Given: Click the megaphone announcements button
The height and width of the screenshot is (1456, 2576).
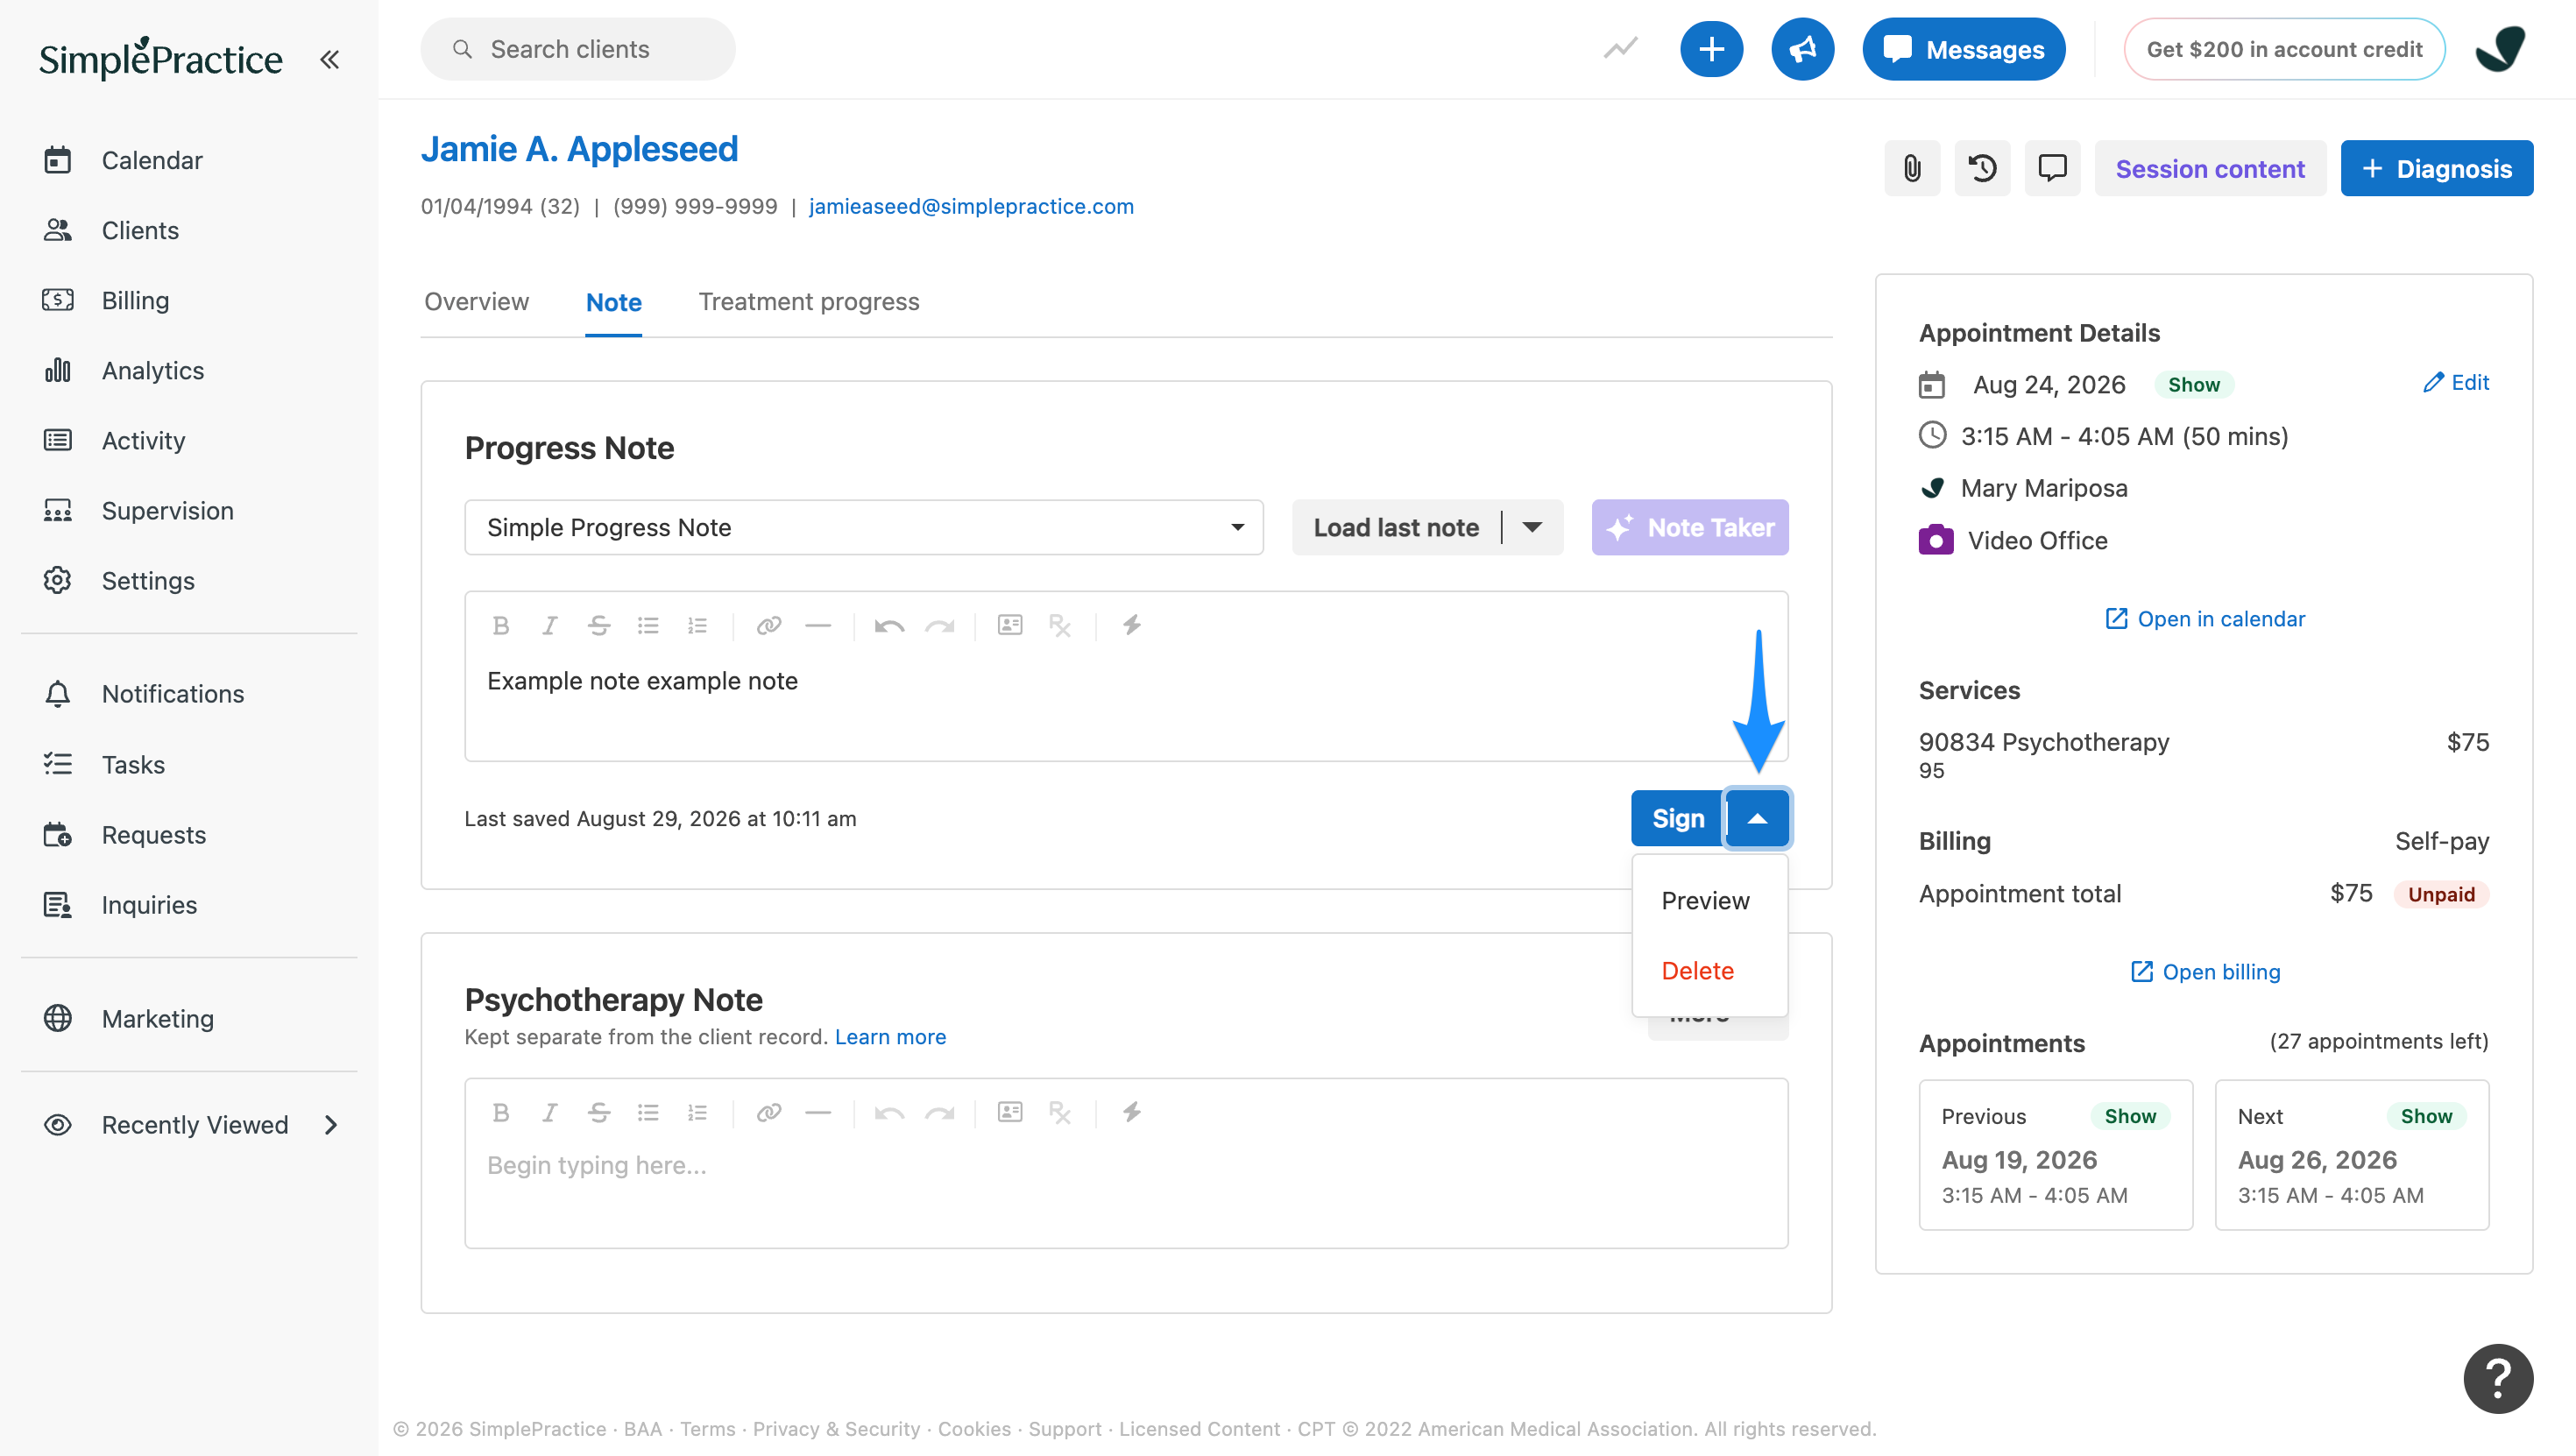Looking at the screenshot, I should (x=1802, y=49).
